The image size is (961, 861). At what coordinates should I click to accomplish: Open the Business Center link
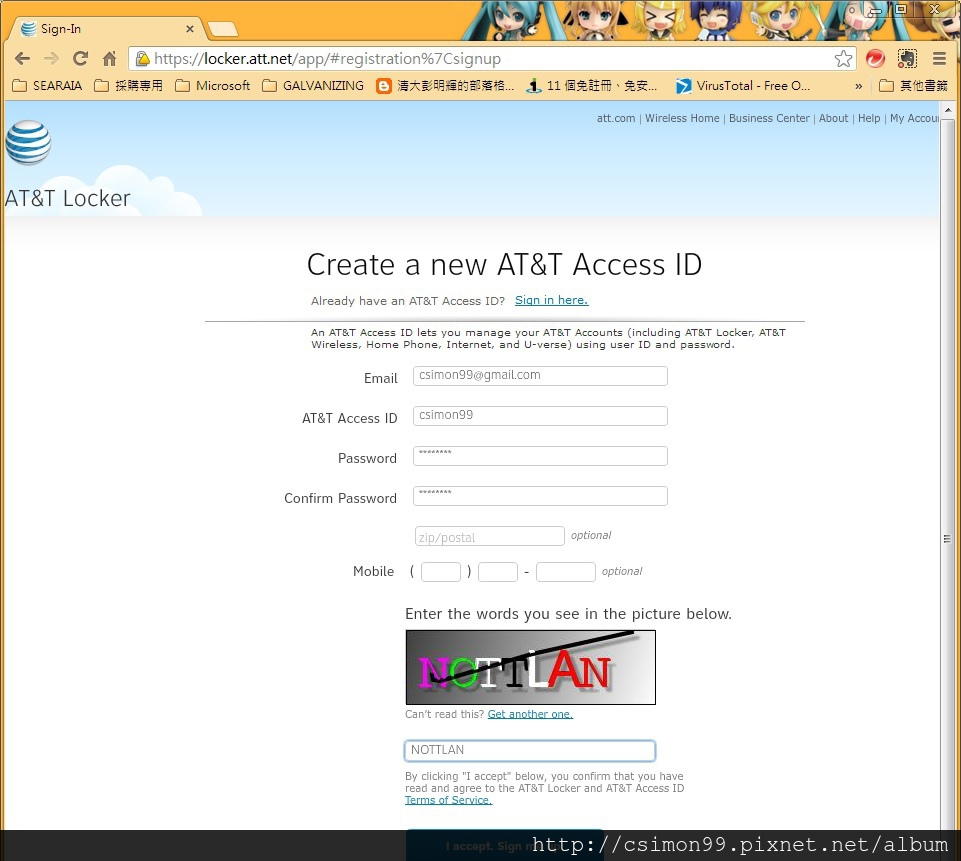(x=769, y=118)
